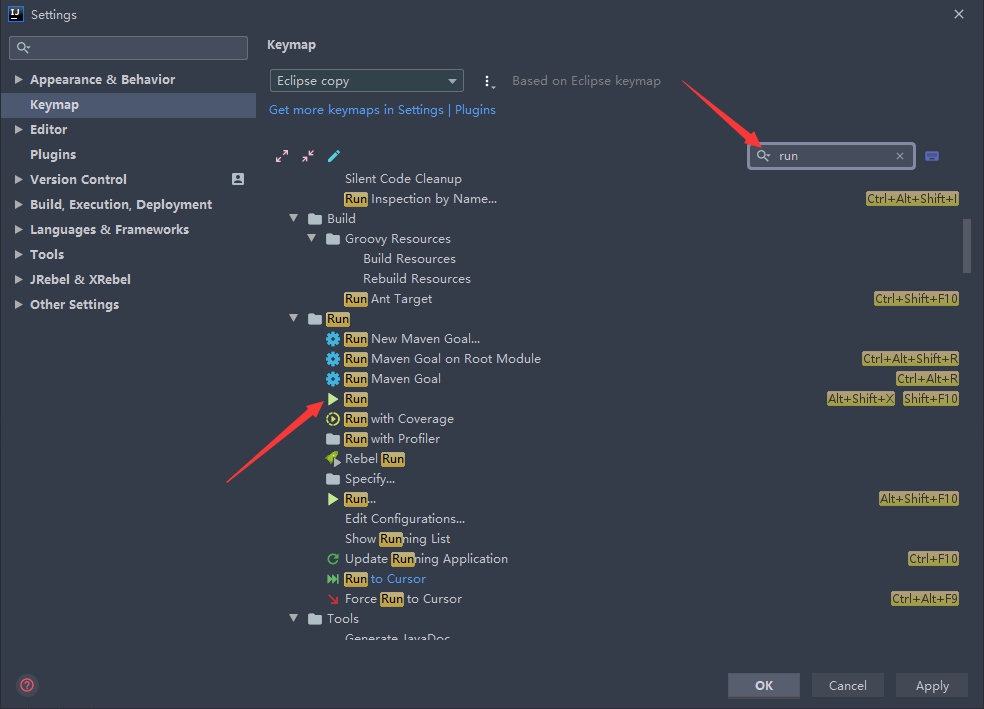Click green play icon of Run... action

(333, 499)
